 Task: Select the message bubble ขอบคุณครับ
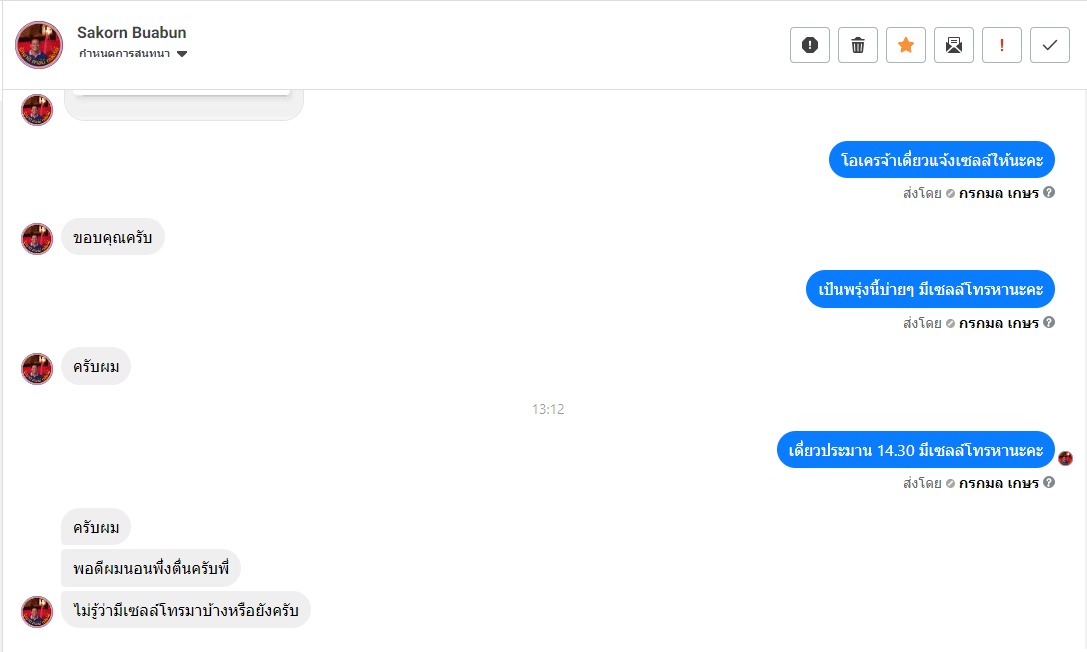point(112,237)
